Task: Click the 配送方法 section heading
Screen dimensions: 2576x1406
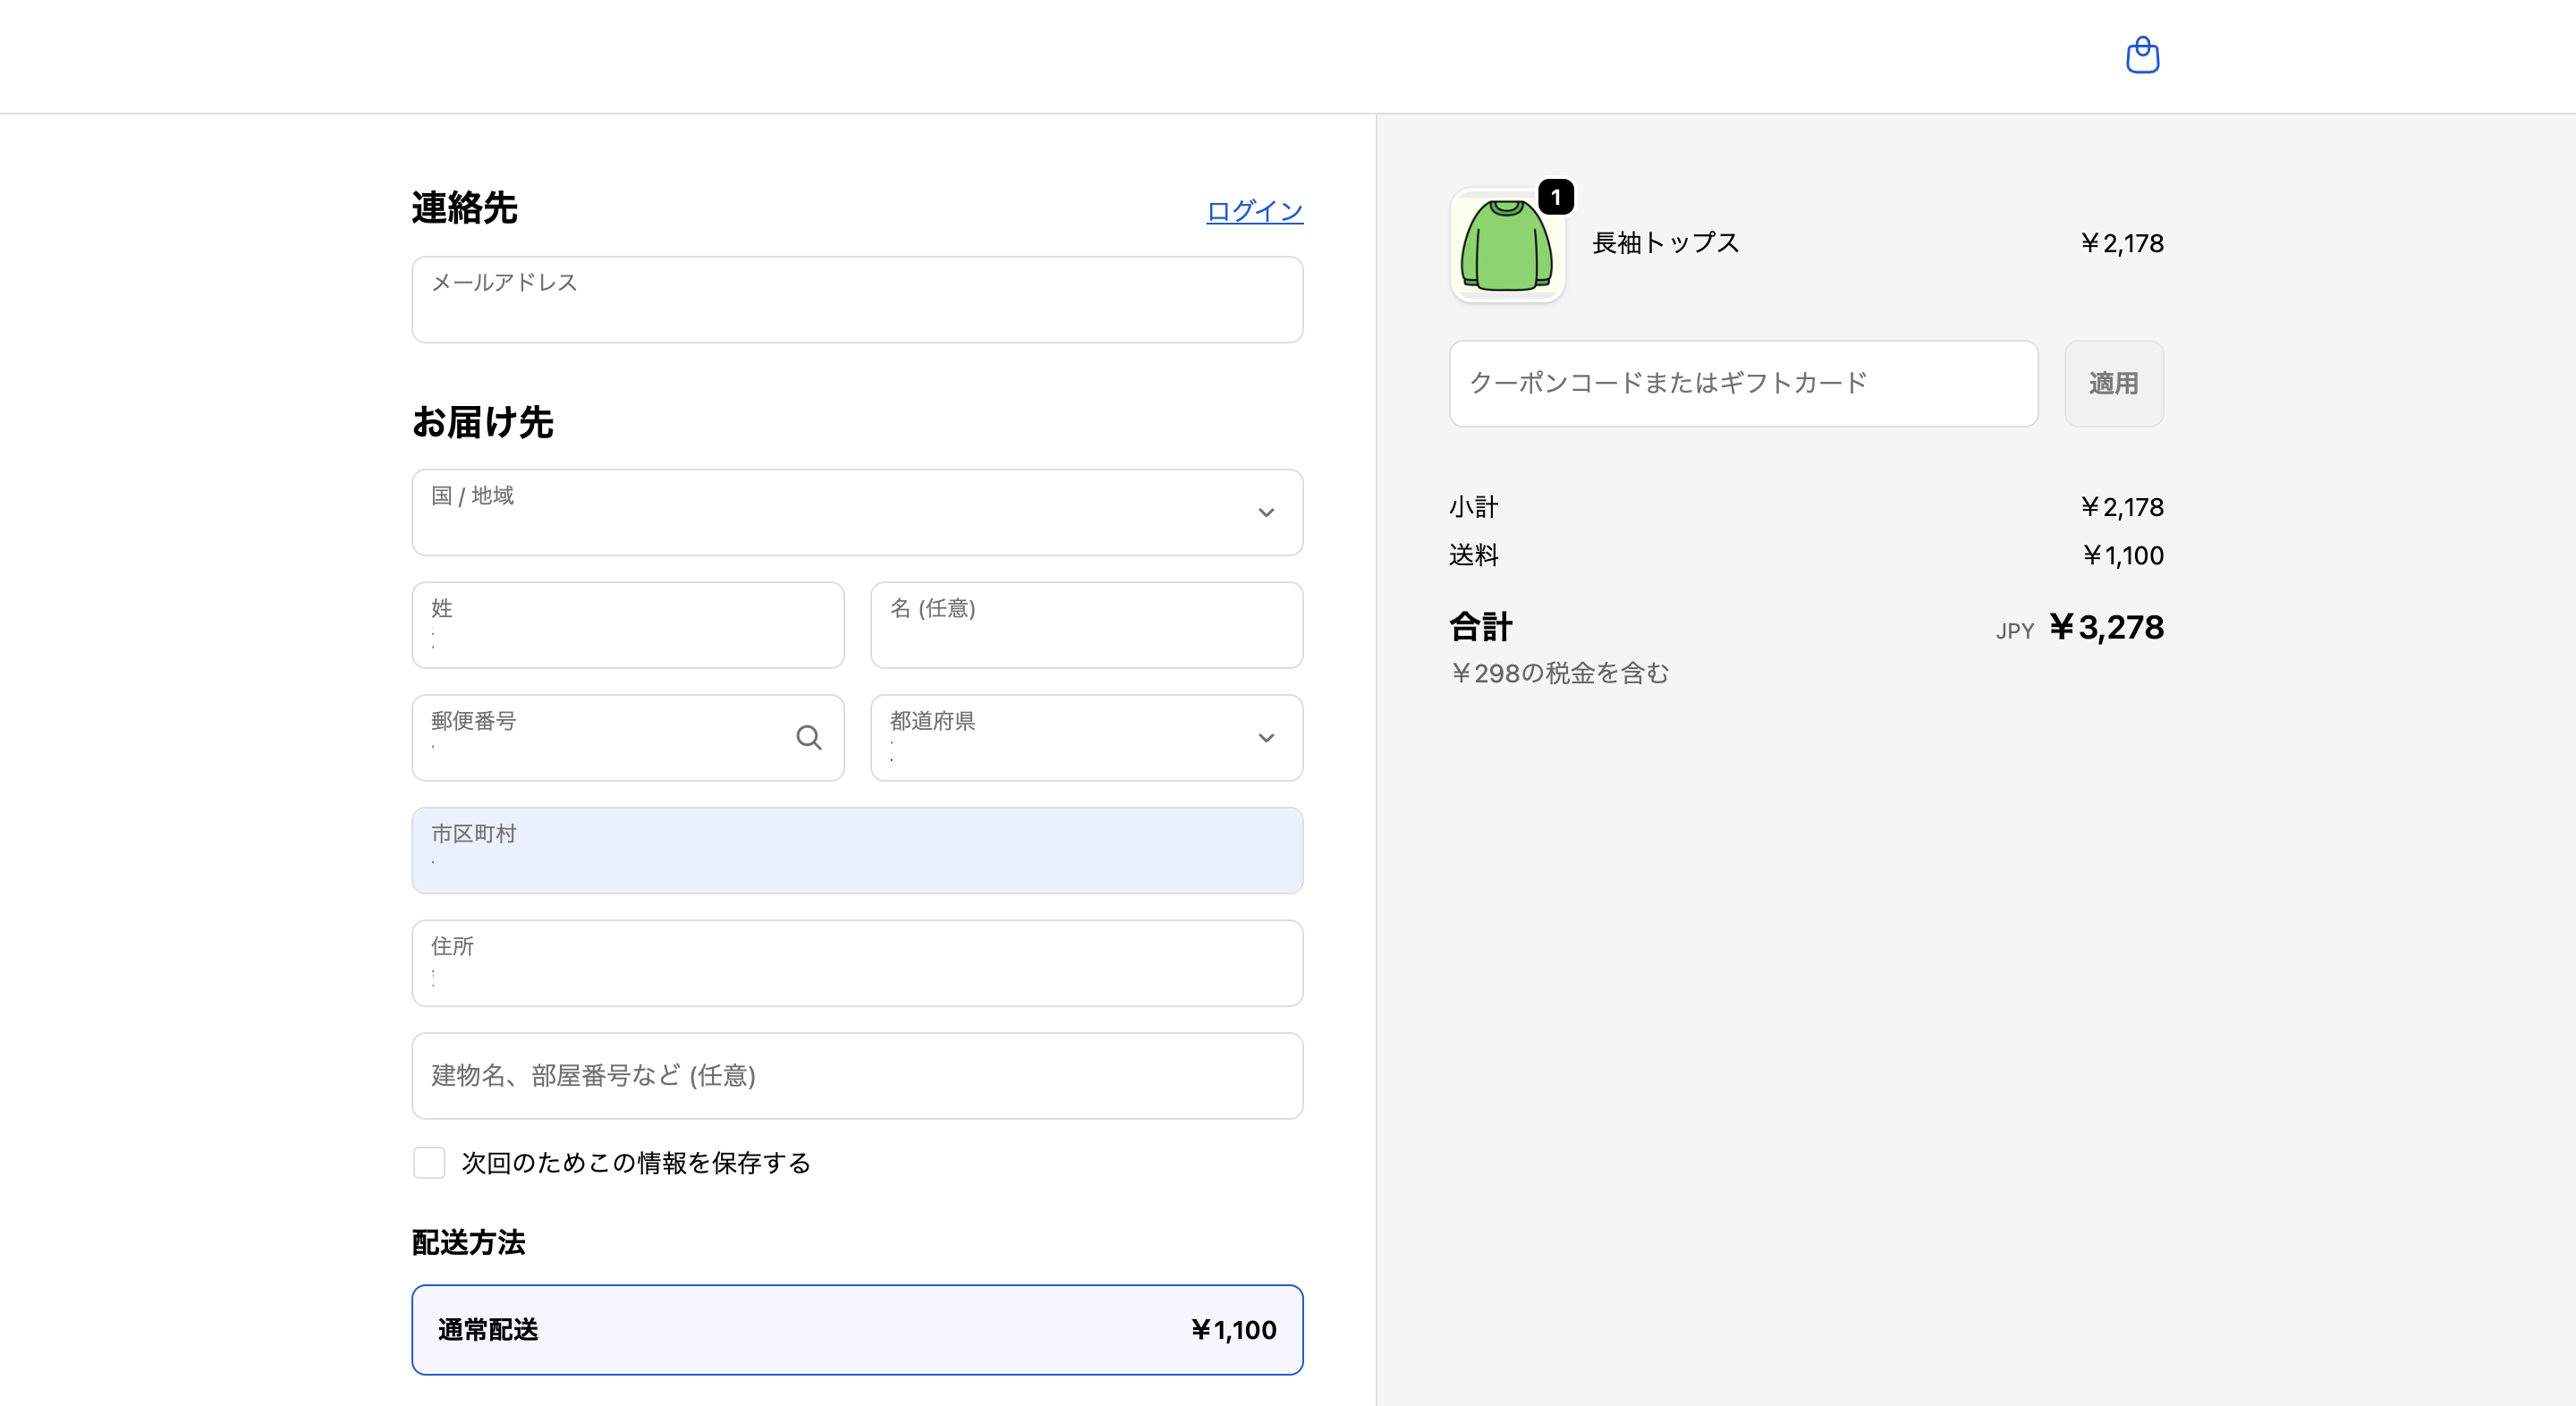Action: tap(468, 1243)
